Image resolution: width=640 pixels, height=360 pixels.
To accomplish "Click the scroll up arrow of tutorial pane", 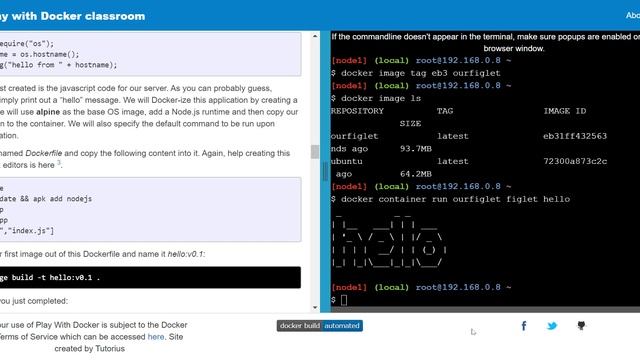I will 315,36.
